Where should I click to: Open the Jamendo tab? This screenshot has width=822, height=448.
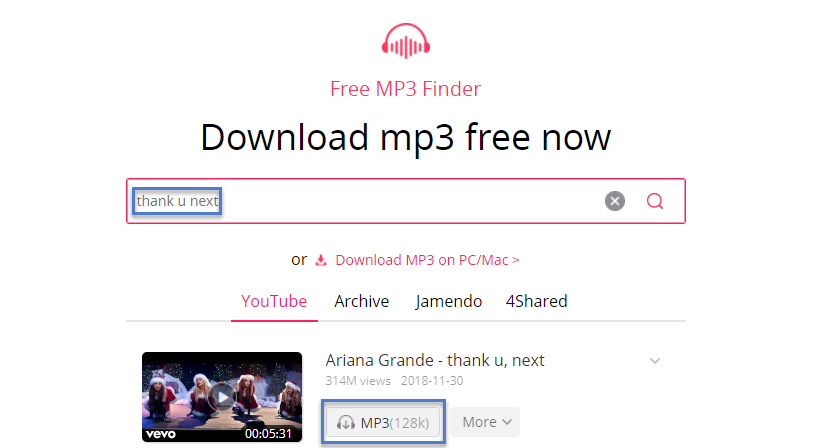(448, 301)
